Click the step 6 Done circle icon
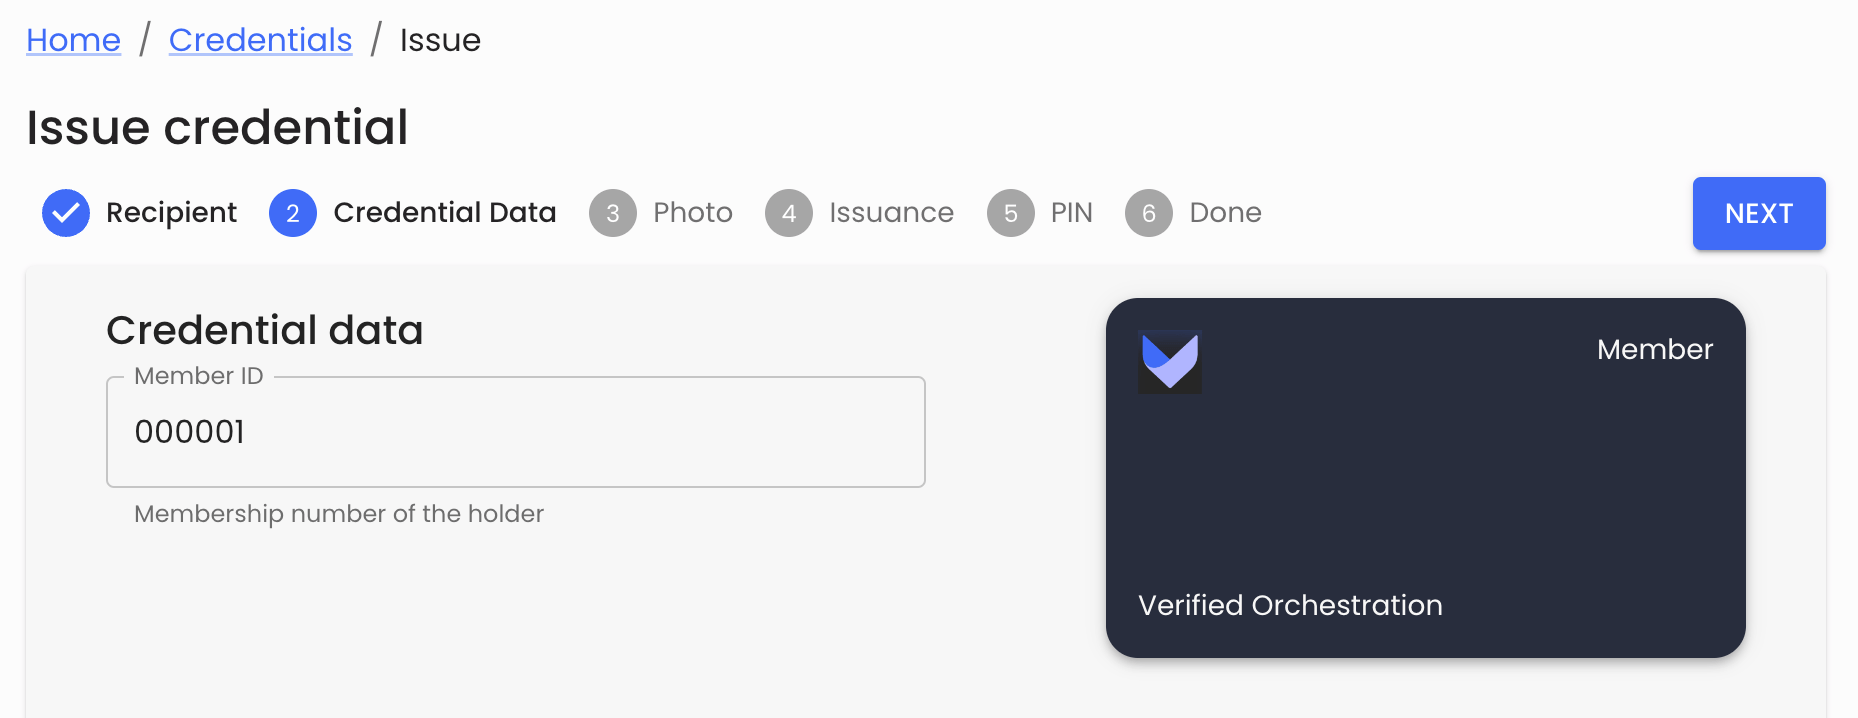 click(x=1148, y=213)
